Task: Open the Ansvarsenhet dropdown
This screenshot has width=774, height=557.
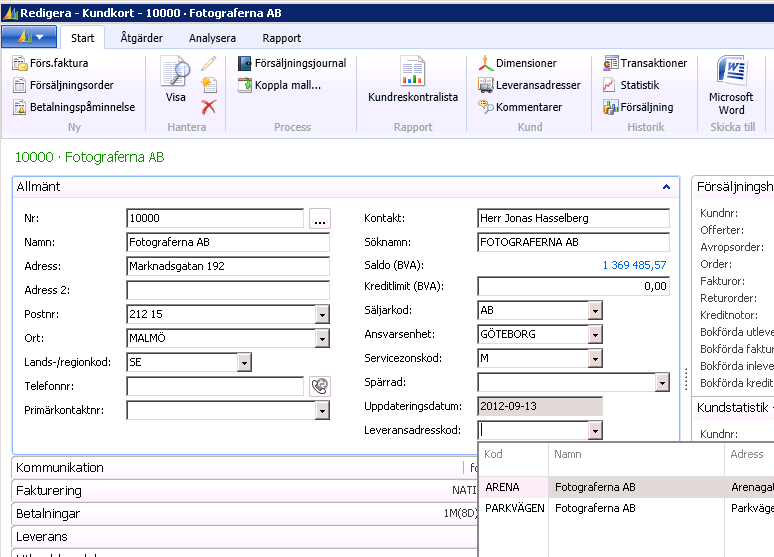Action: point(595,334)
